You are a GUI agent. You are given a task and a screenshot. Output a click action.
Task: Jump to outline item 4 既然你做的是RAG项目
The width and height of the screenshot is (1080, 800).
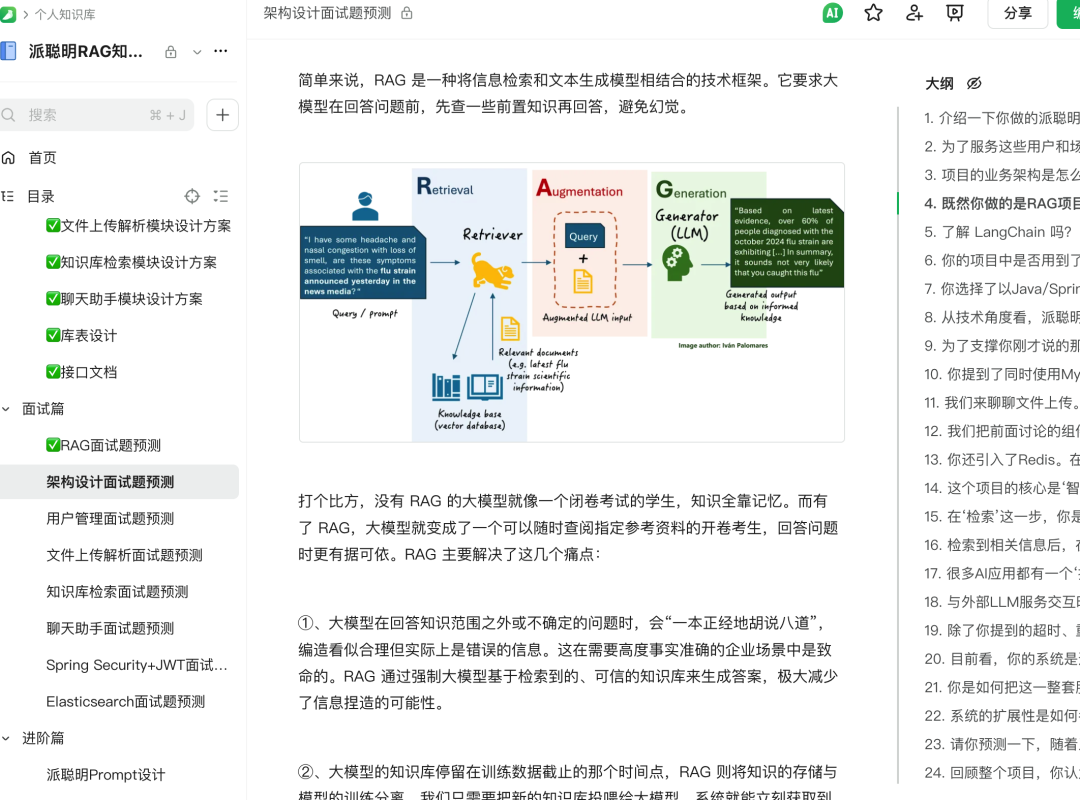pos(1001,203)
